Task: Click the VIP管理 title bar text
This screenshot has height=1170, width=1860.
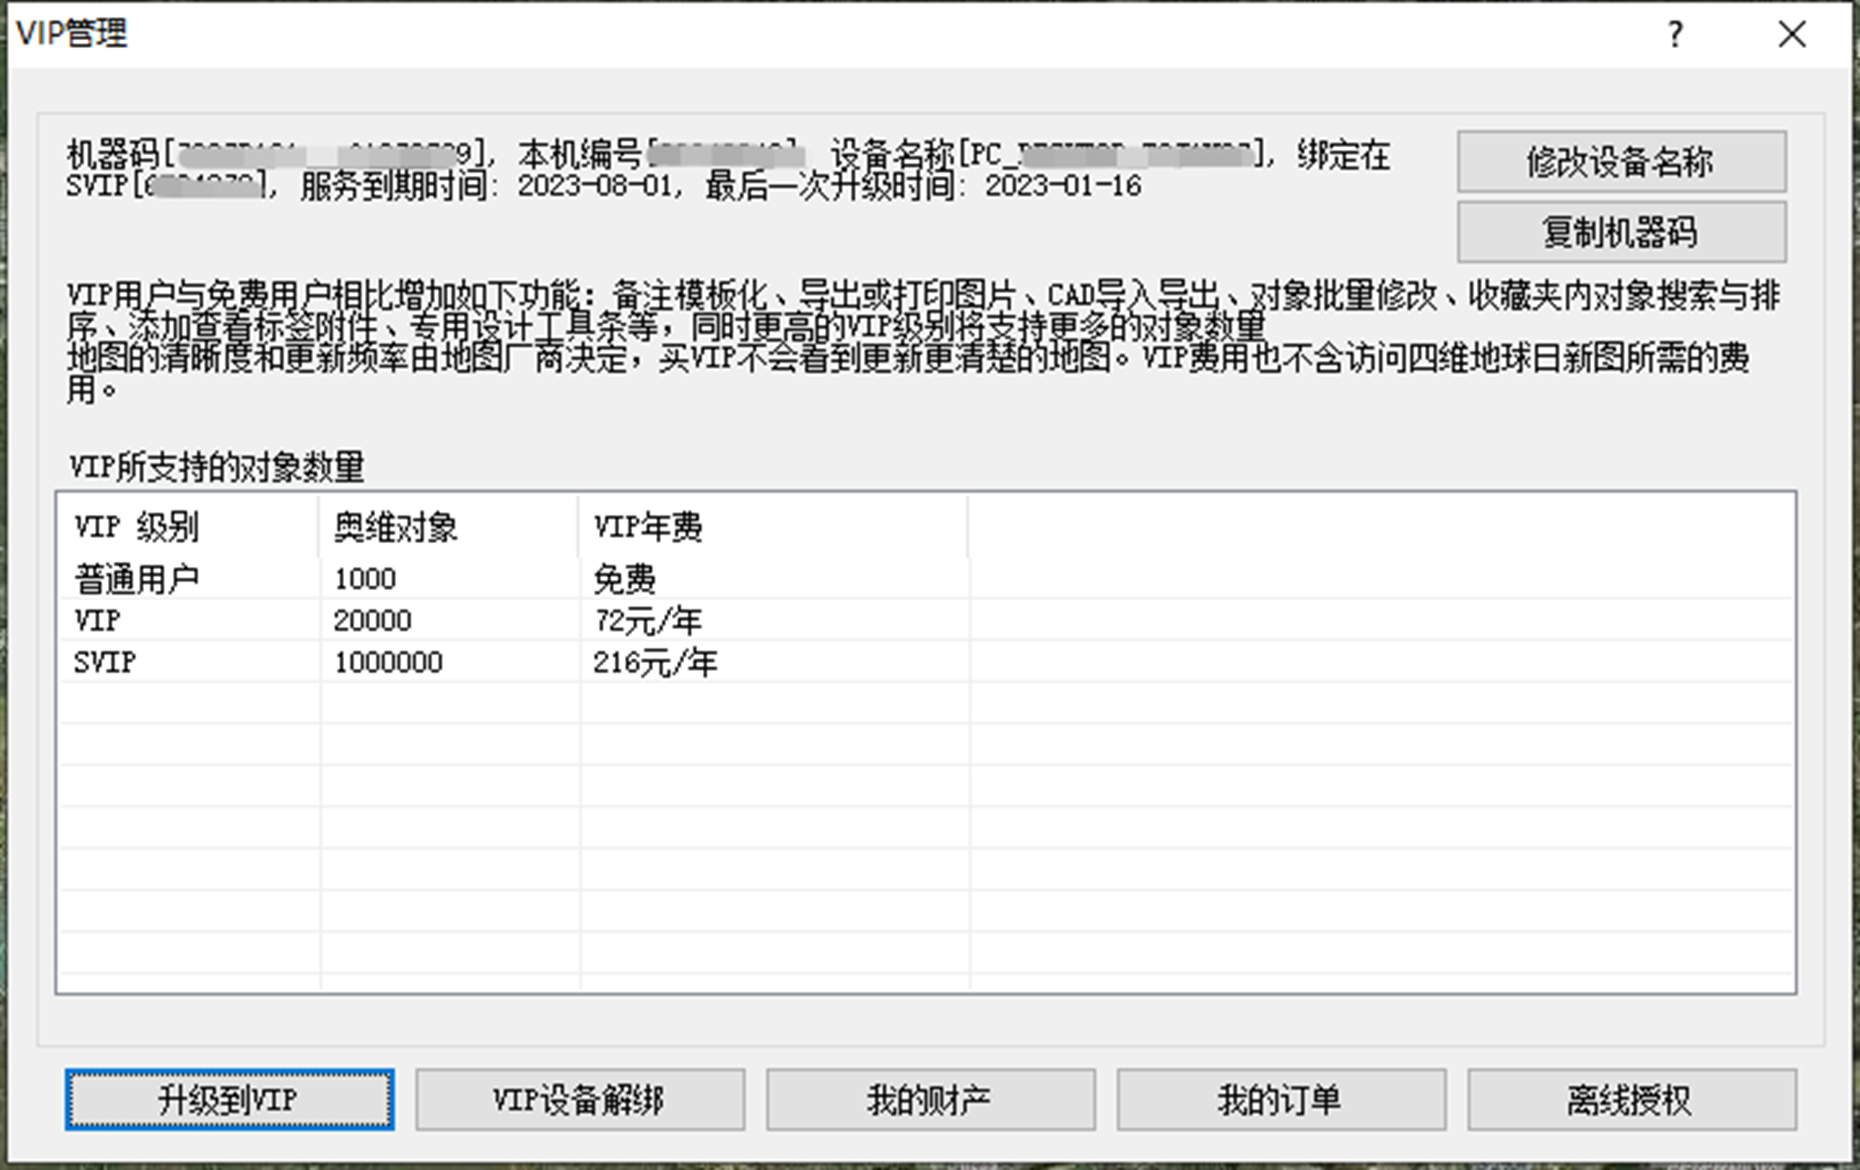Action: click(x=74, y=33)
